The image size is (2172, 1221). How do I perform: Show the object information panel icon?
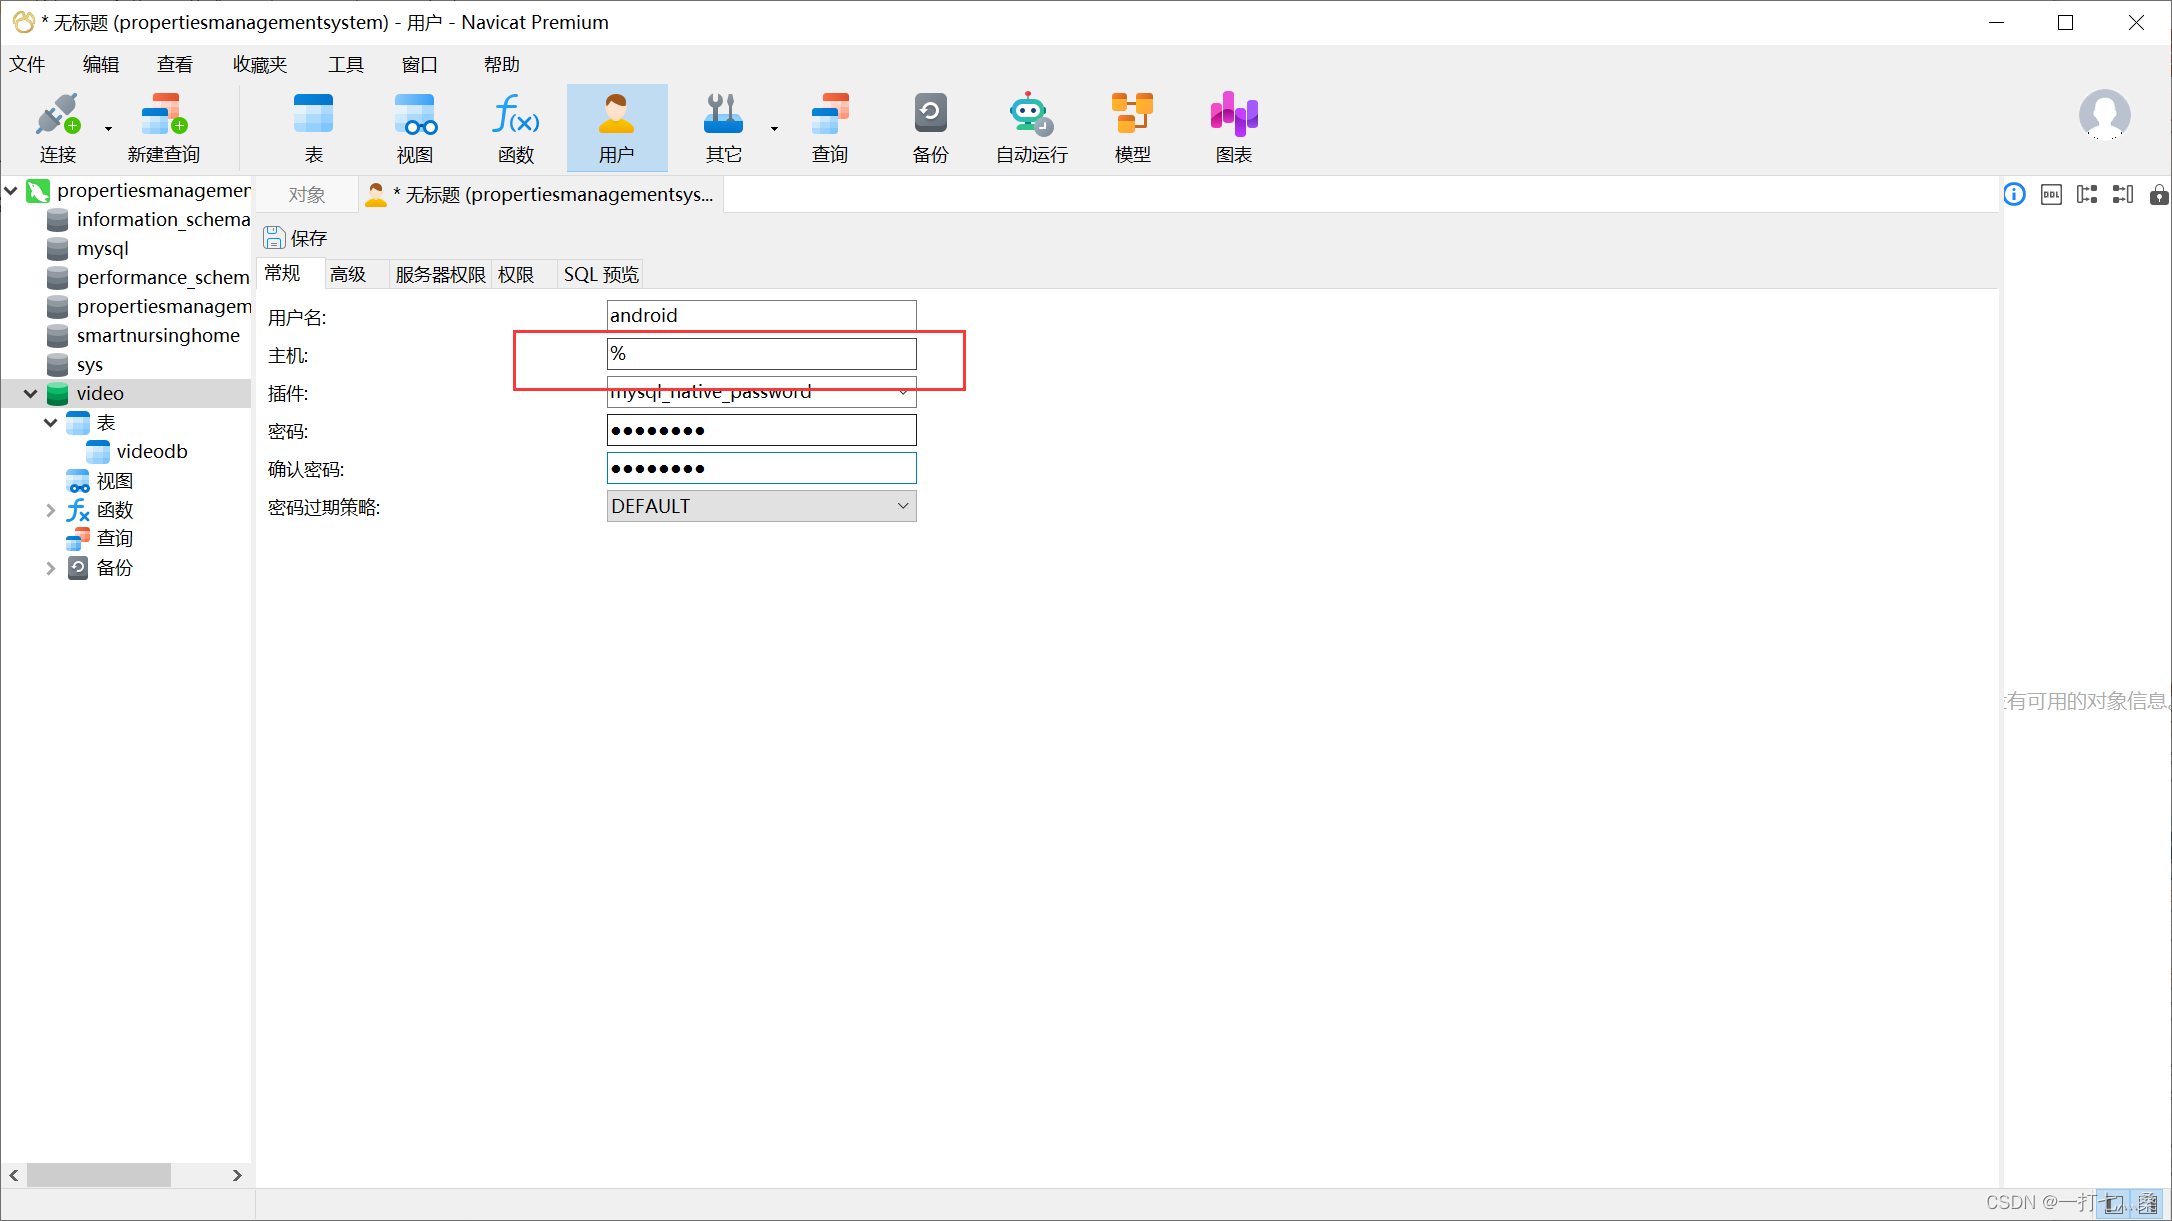(x=2014, y=194)
